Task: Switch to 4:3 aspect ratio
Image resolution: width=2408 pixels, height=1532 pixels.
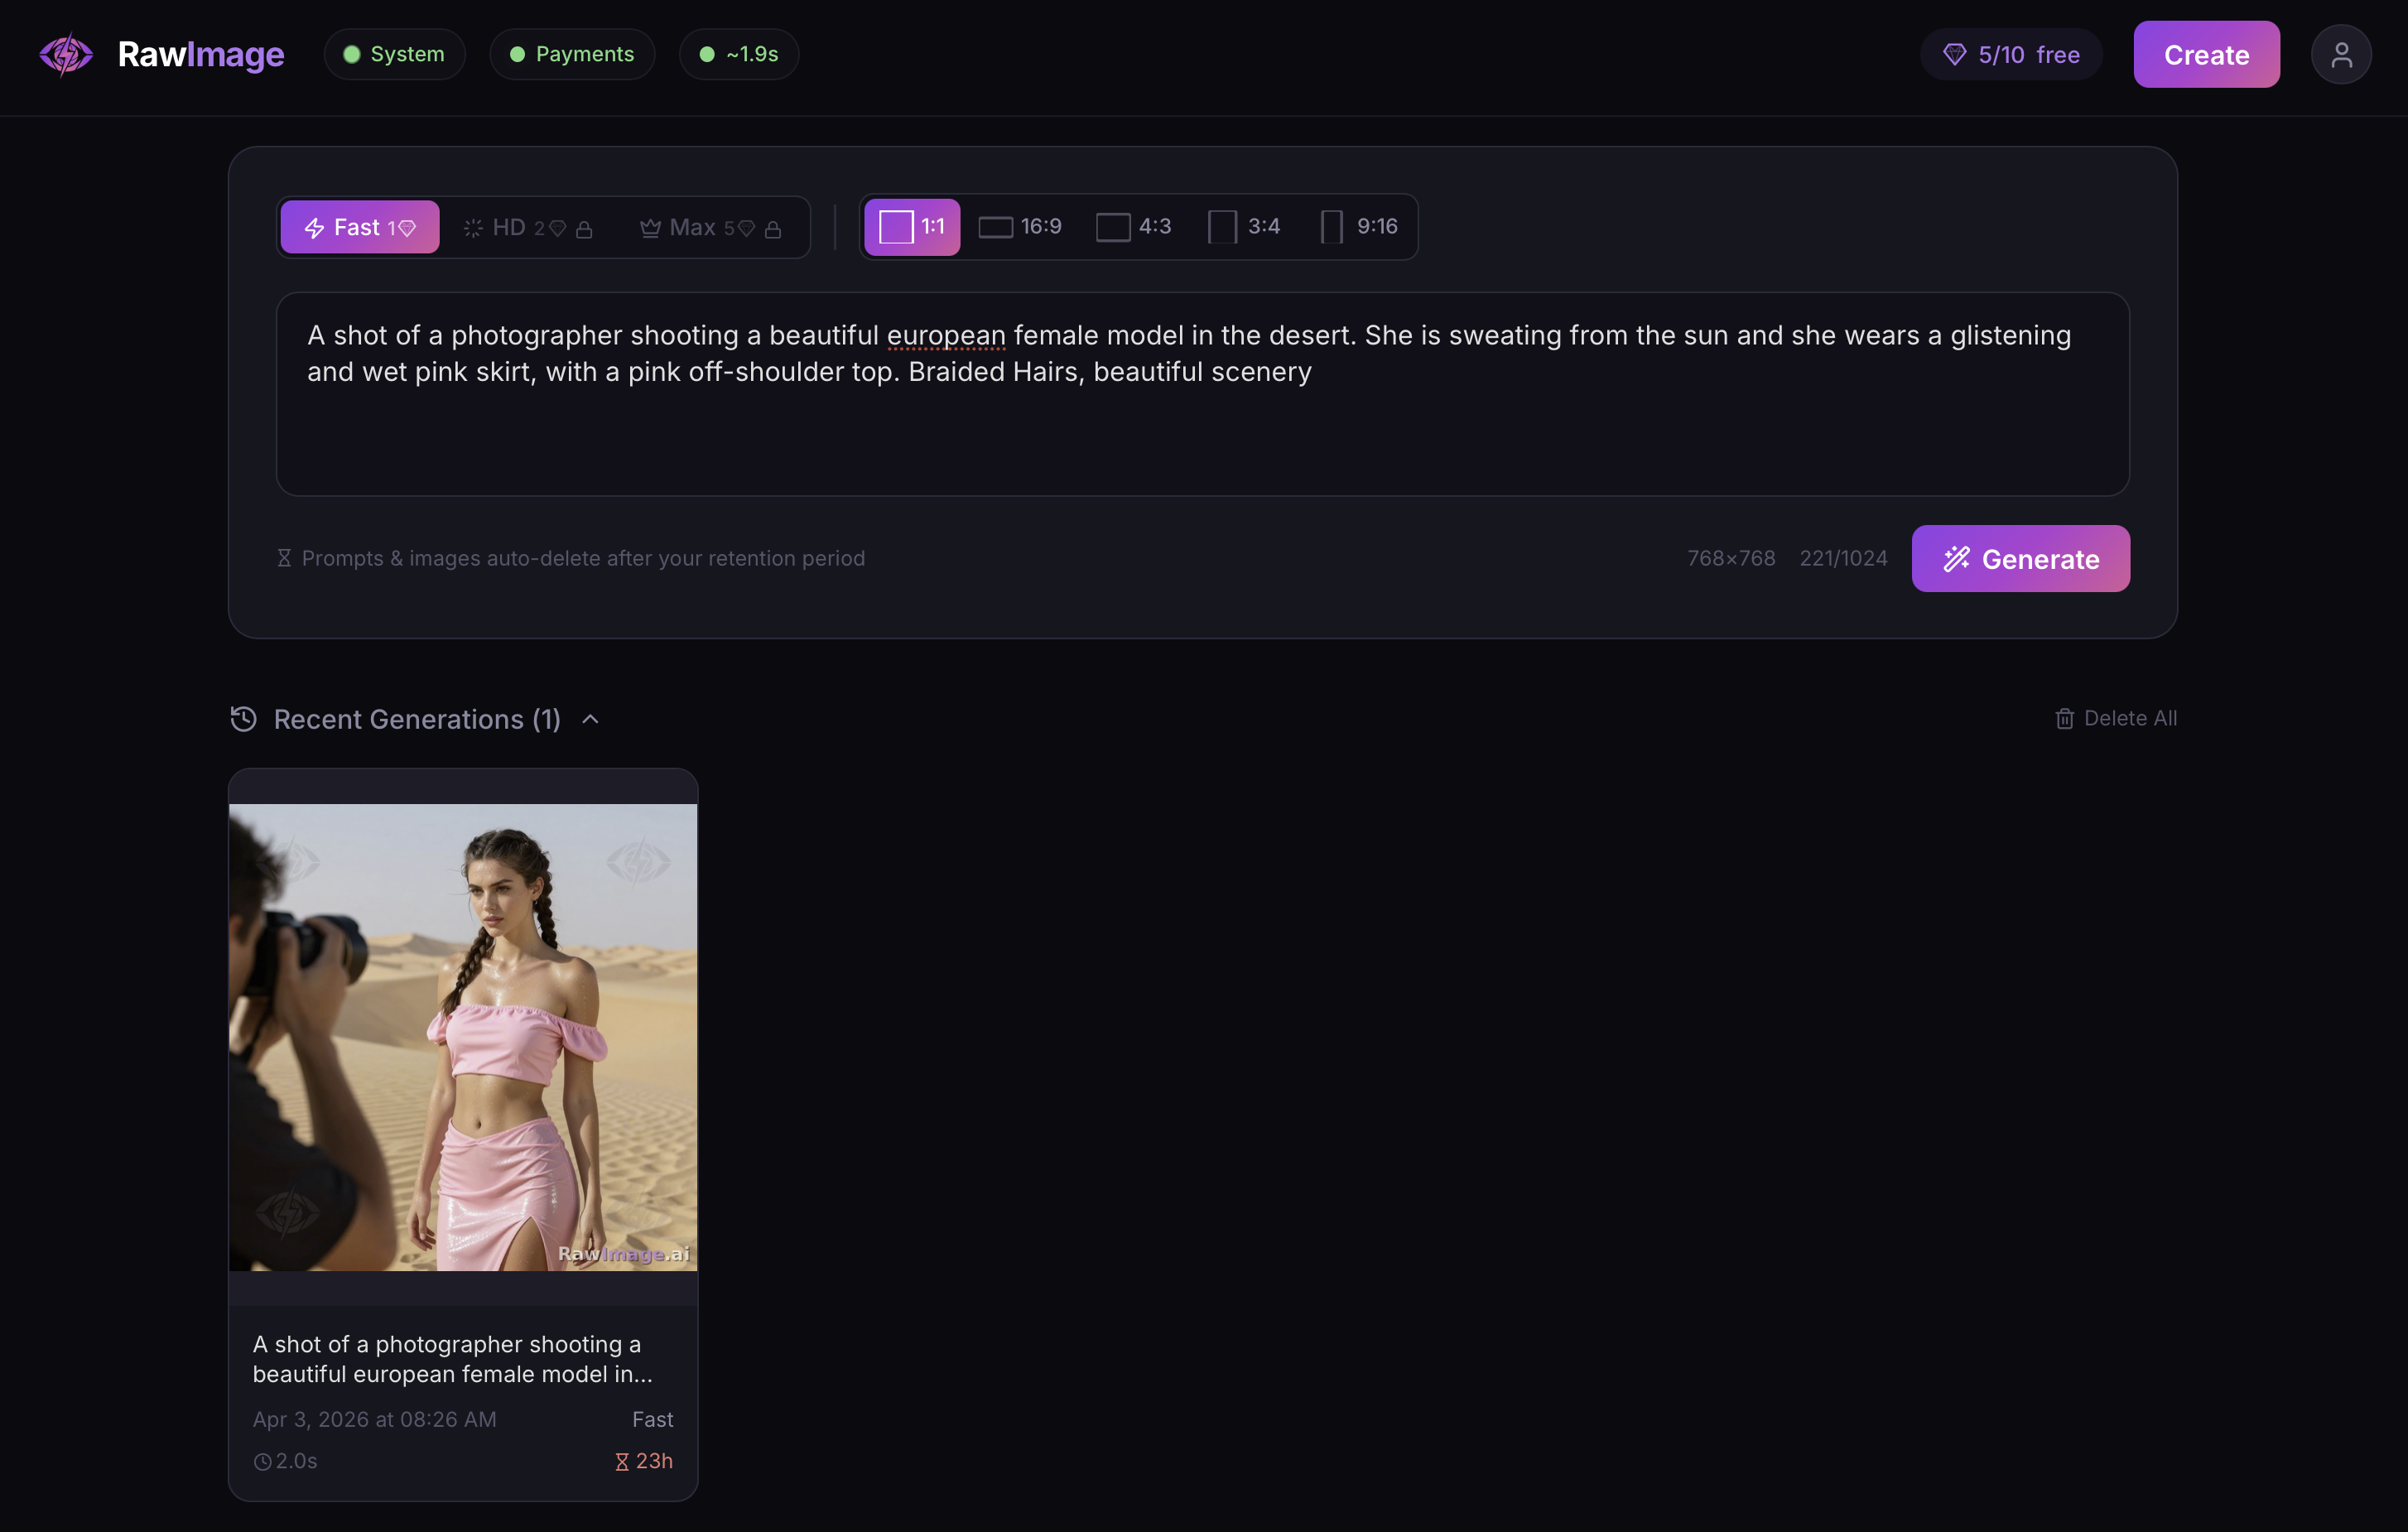Action: click(x=1133, y=227)
